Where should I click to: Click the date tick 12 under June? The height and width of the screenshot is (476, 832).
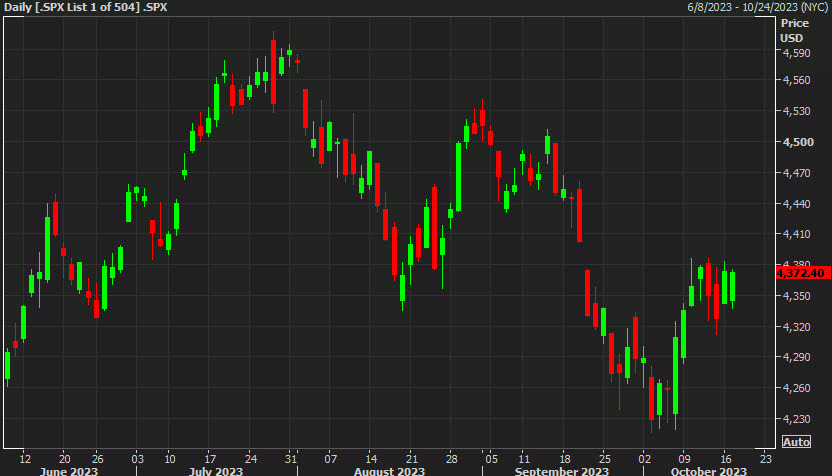tap(25, 459)
